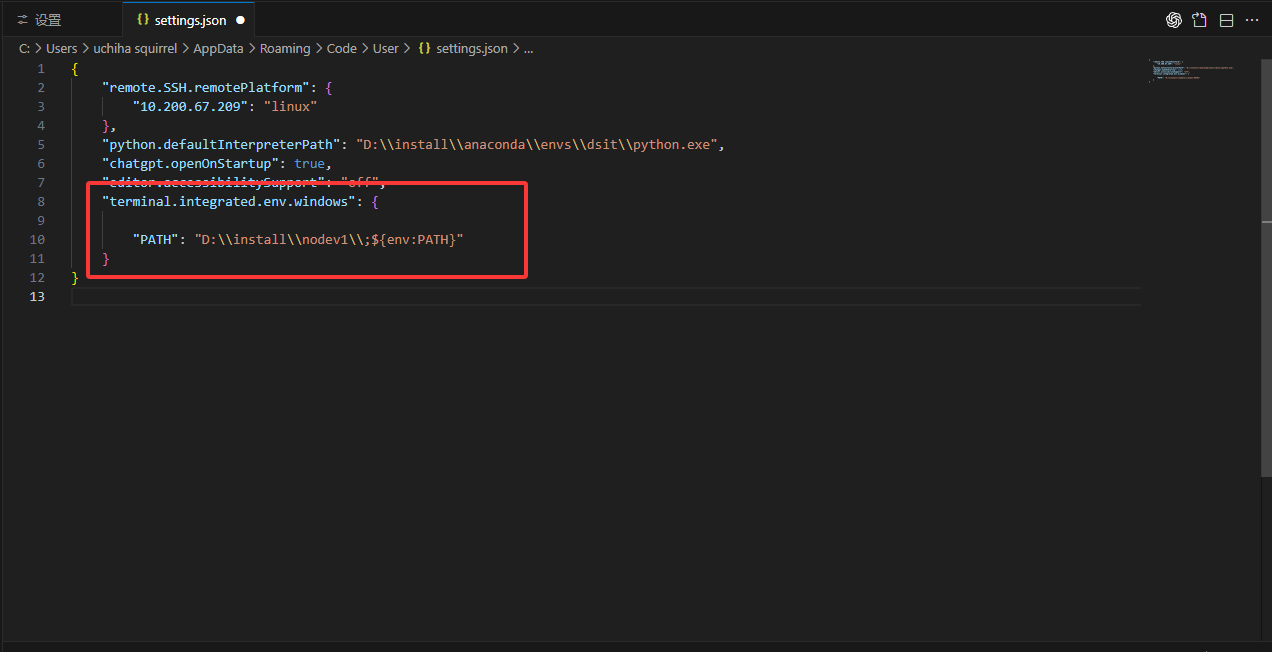The height and width of the screenshot is (652, 1272).
Task: Expand the trailing … in the breadcrumb path
Action: coord(528,47)
